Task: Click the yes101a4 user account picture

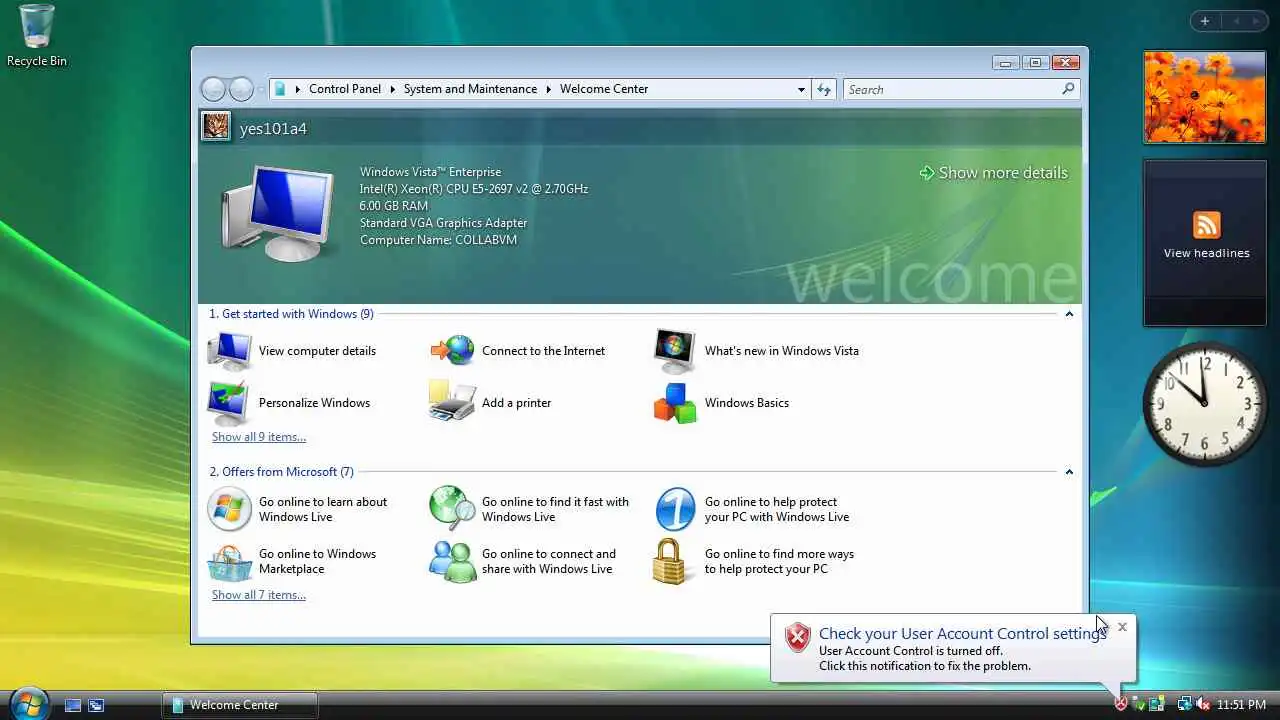Action: 216,126
